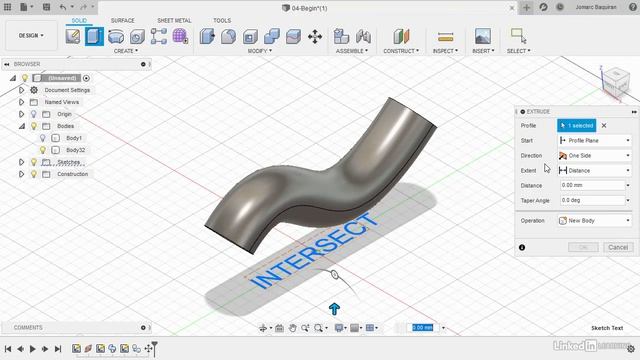Image resolution: width=640 pixels, height=360 pixels.
Task: Click the Play button on the timeline
Action: [33, 349]
